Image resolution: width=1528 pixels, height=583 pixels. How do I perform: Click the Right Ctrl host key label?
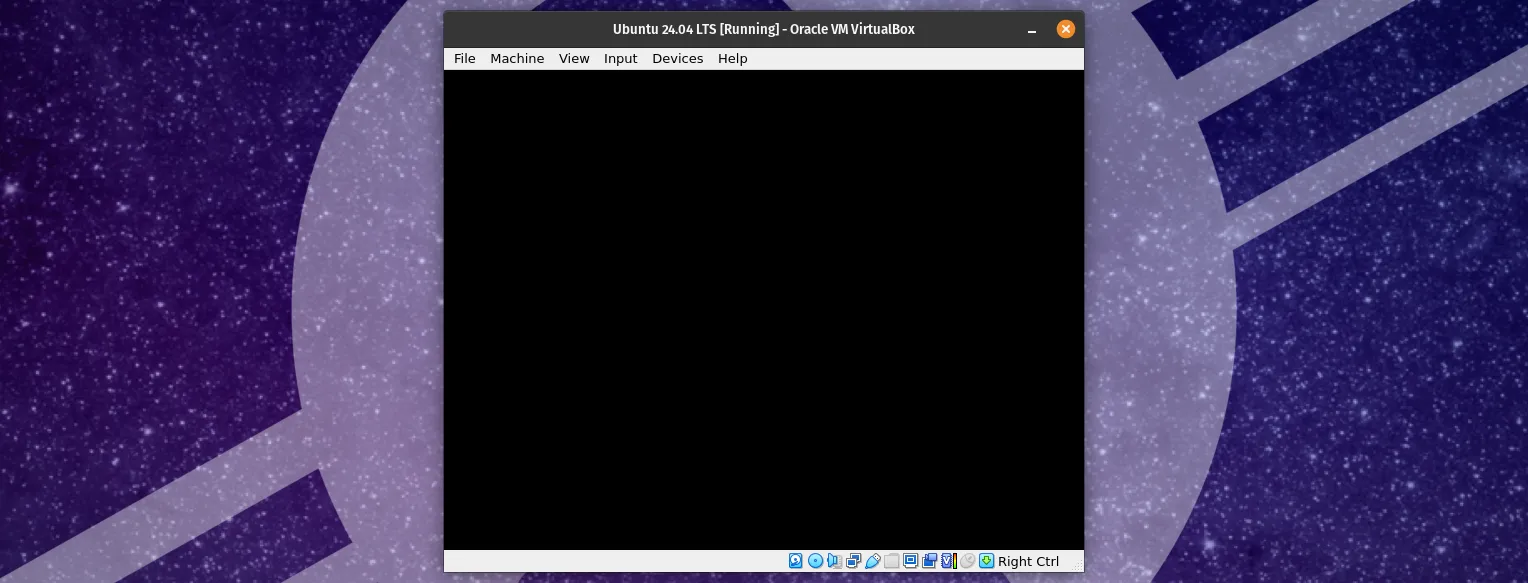(x=1028, y=561)
